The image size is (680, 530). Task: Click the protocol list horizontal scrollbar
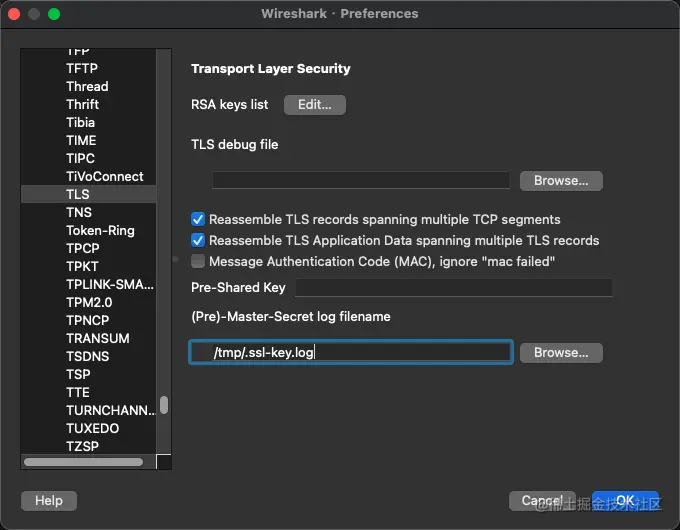click(x=84, y=462)
